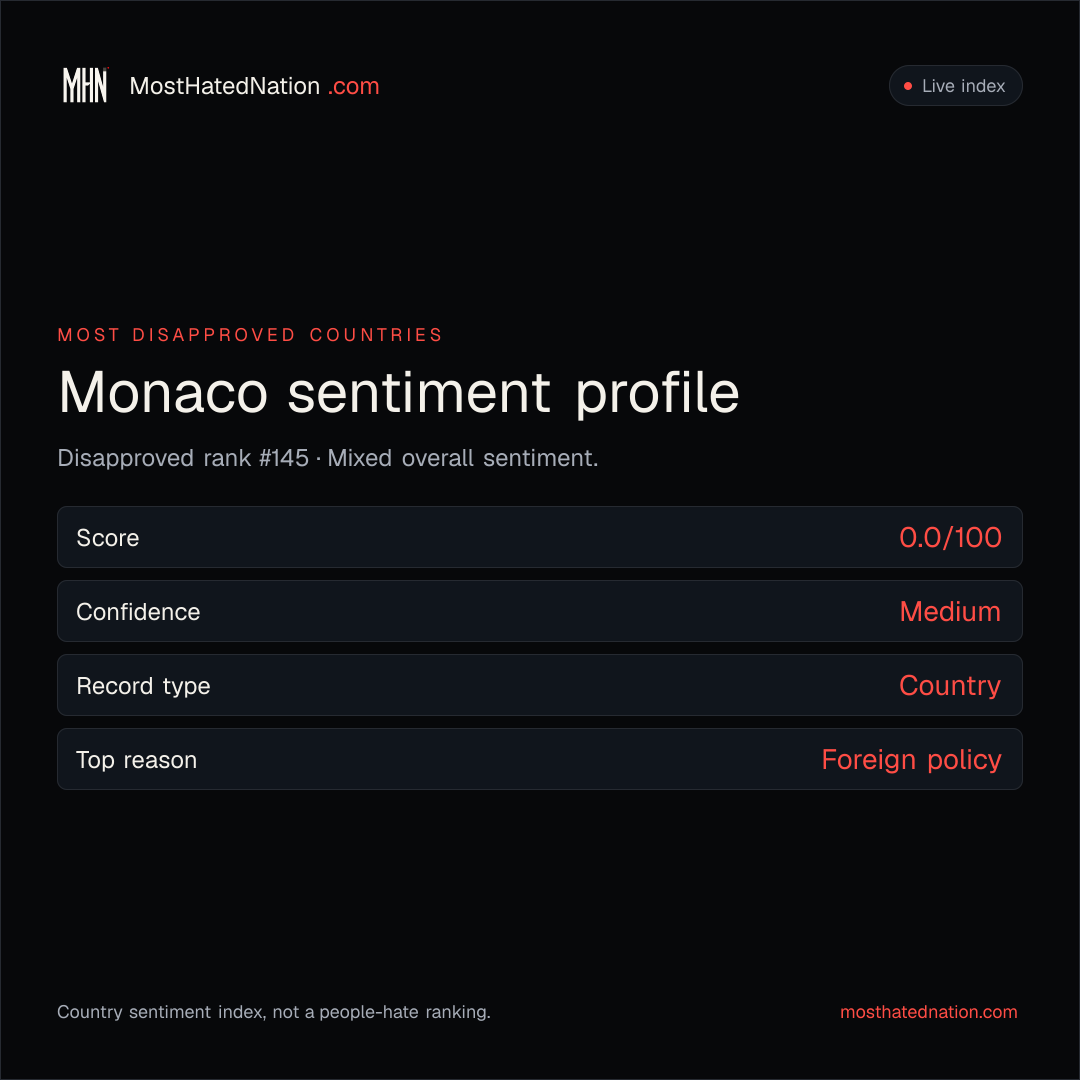Select the Top reason row
Viewport: 1080px width, 1080px height.
point(540,759)
